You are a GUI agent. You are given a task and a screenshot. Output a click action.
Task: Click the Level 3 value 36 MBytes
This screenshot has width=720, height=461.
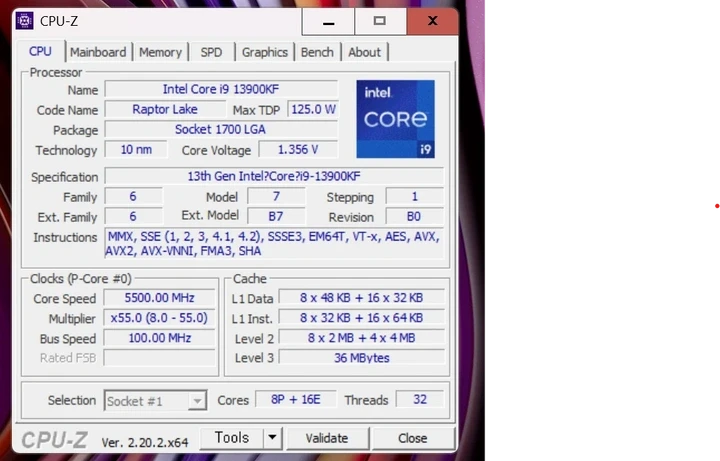coord(361,358)
